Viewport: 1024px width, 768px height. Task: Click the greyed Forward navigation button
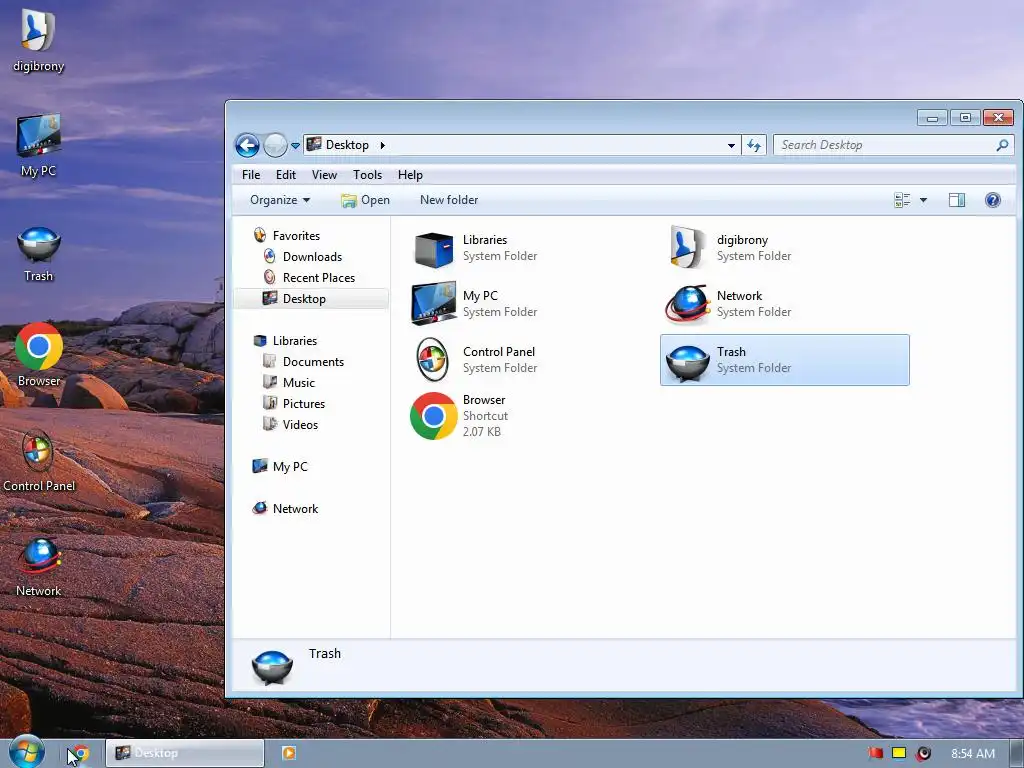coord(276,145)
